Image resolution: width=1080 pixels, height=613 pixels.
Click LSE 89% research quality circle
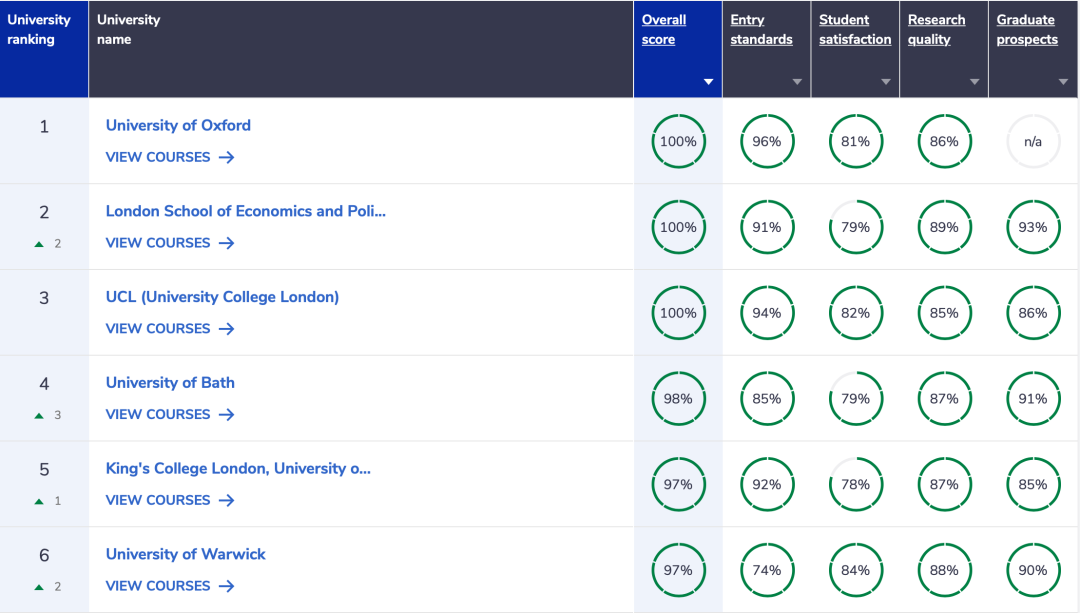pyautogui.click(x=944, y=227)
